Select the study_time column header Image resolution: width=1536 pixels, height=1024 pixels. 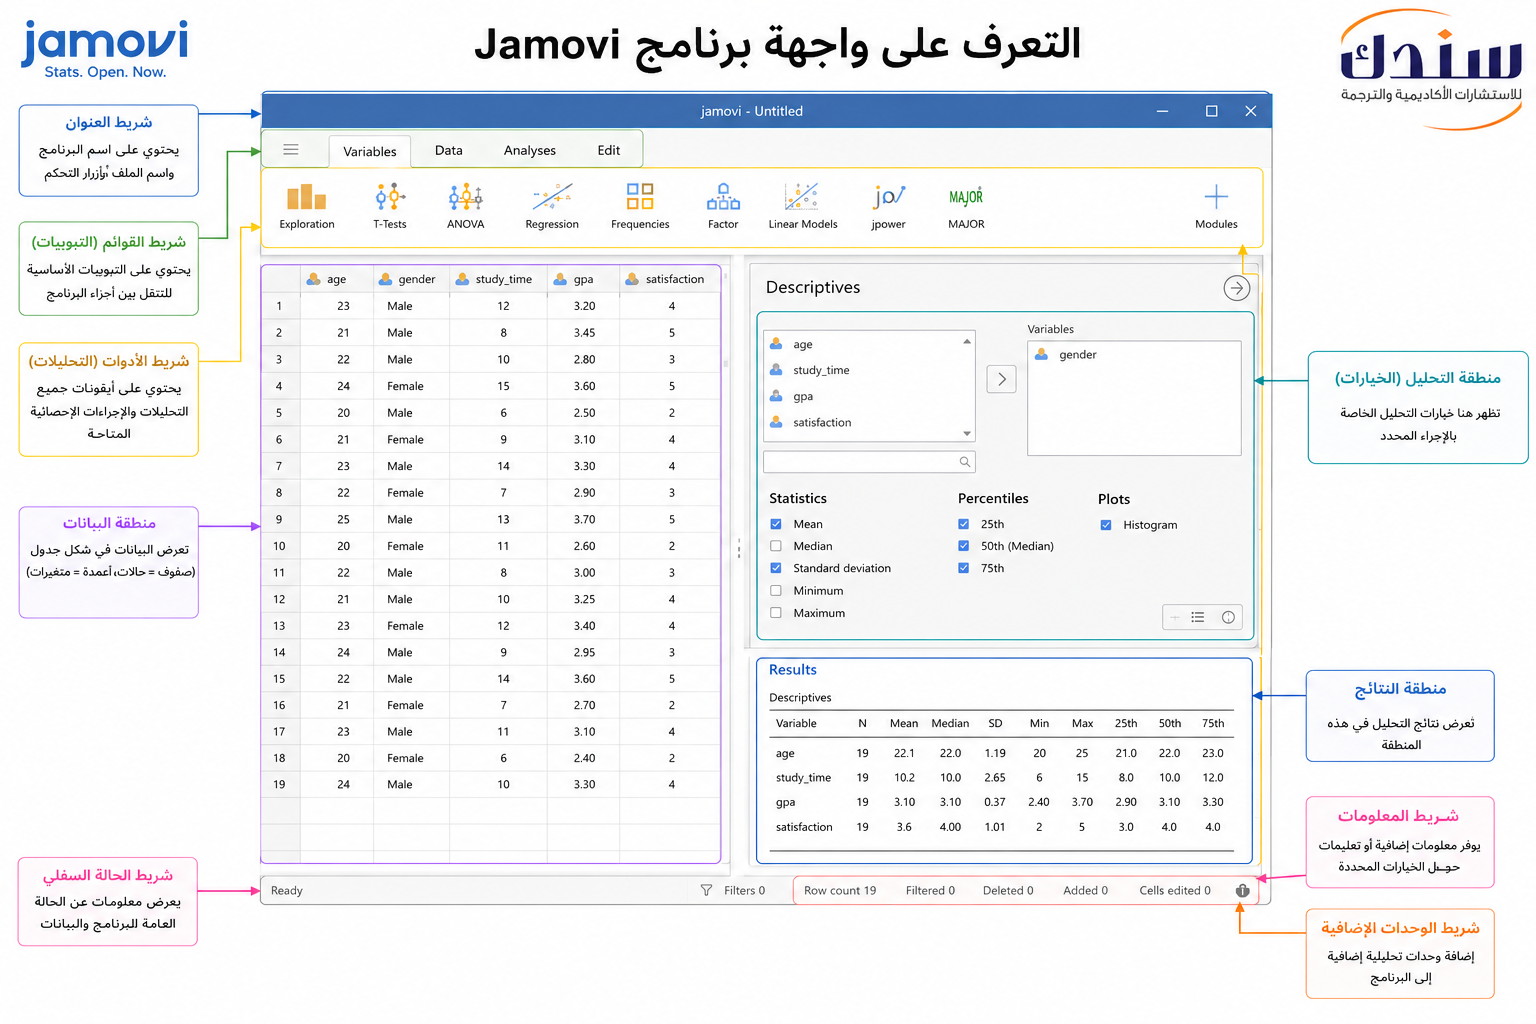pyautogui.click(x=499, y=279)
